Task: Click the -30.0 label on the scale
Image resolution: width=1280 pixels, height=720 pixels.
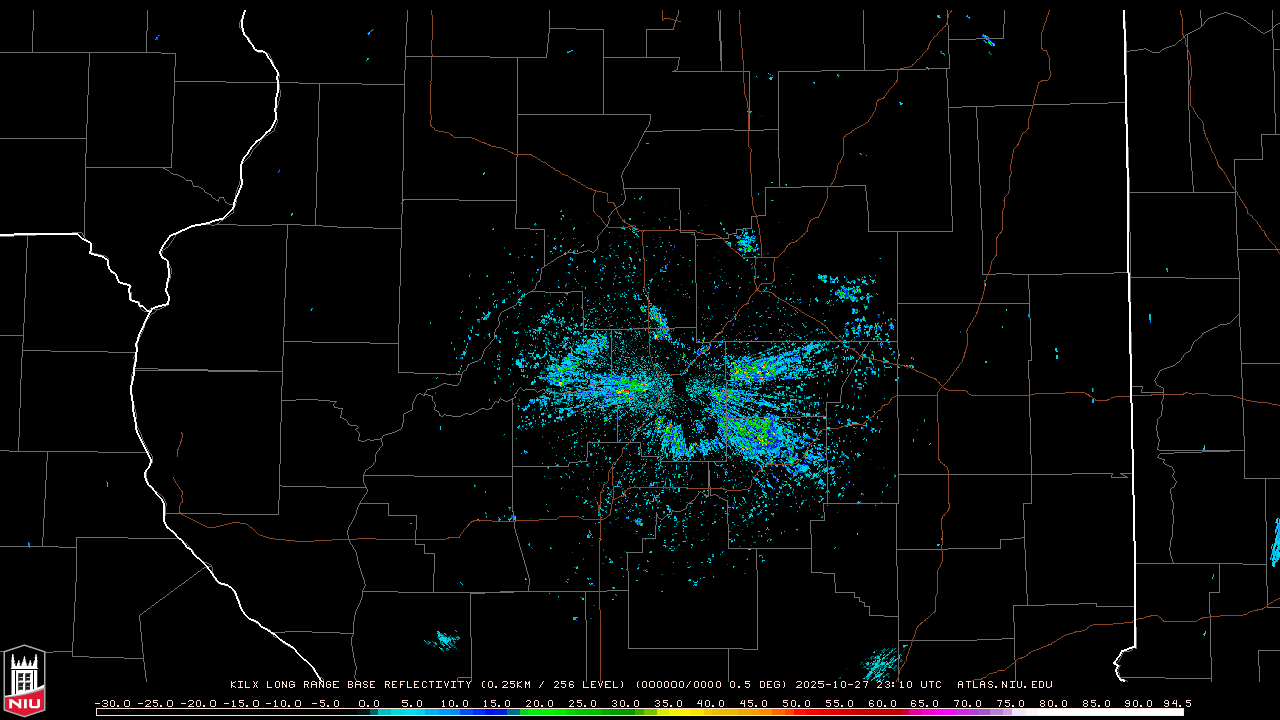Action: (112, 703)
